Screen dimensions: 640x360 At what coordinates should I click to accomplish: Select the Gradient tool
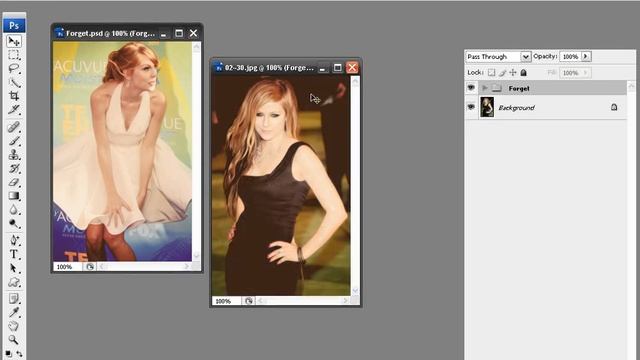(14, 196)
